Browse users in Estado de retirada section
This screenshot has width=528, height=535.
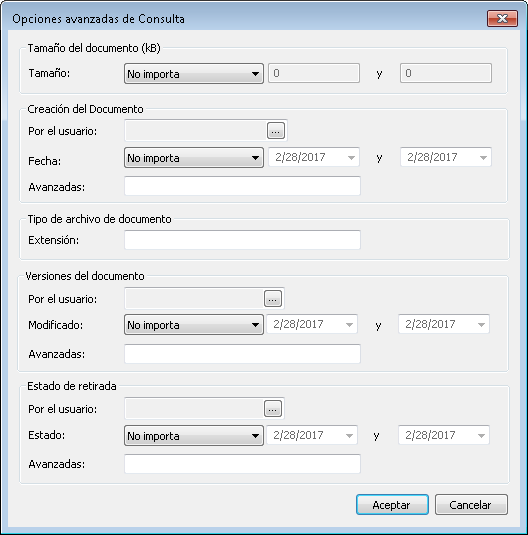(273, 408)
